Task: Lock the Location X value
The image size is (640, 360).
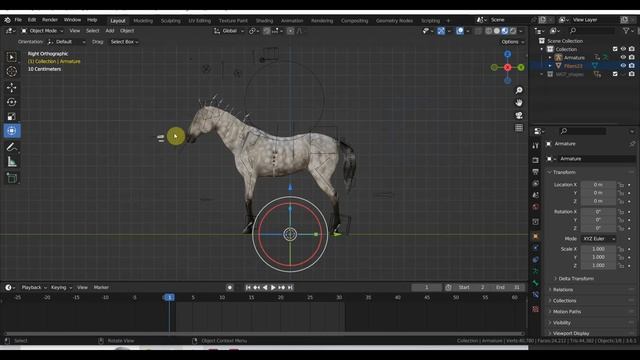Action: click(621, 185)
